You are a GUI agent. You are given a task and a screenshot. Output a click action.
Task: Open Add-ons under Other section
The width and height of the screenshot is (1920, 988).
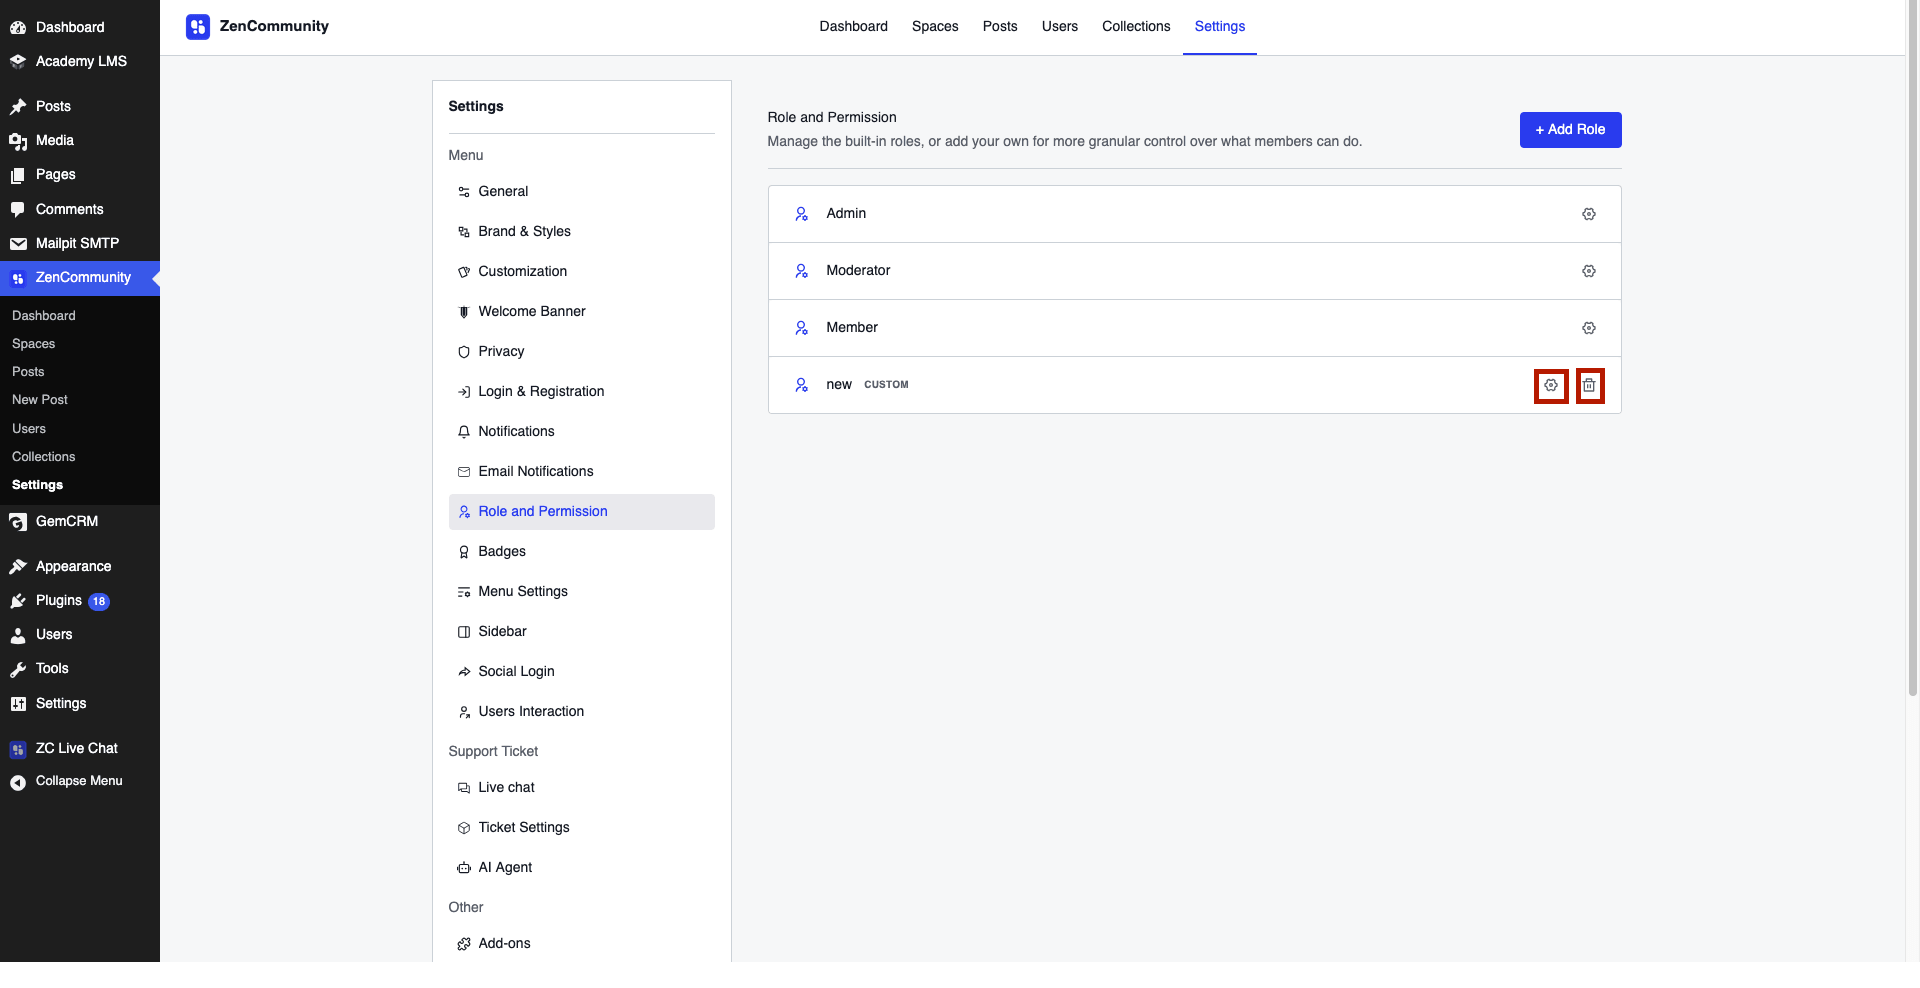[582, 944]
